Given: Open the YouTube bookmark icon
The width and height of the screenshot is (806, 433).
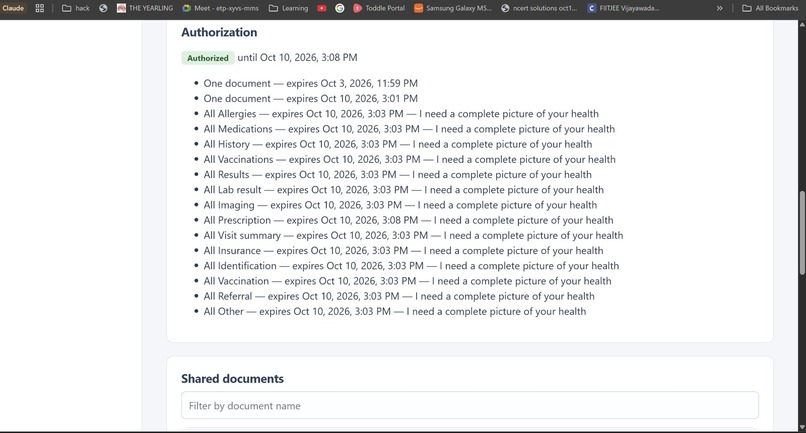Looking at the screenshot, I should [322, 8].
